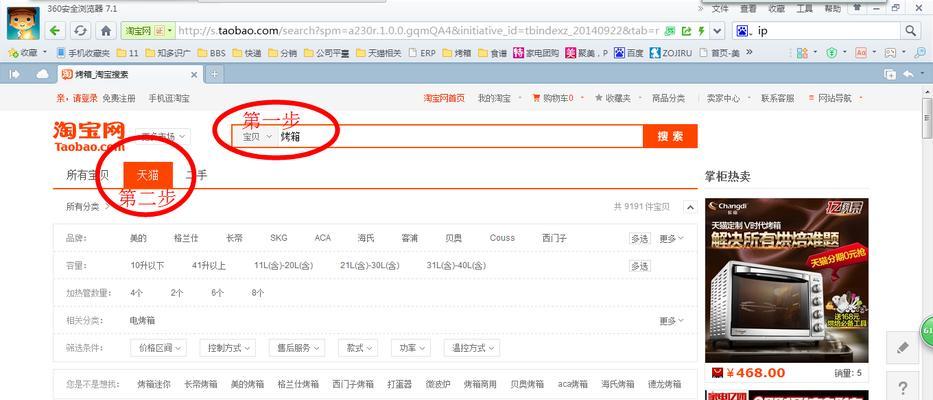Image resolution: width=933 pixels, height=400 pixels.
Task: Open the 售后服务 filter dropdown
Action: pos(296,348)
